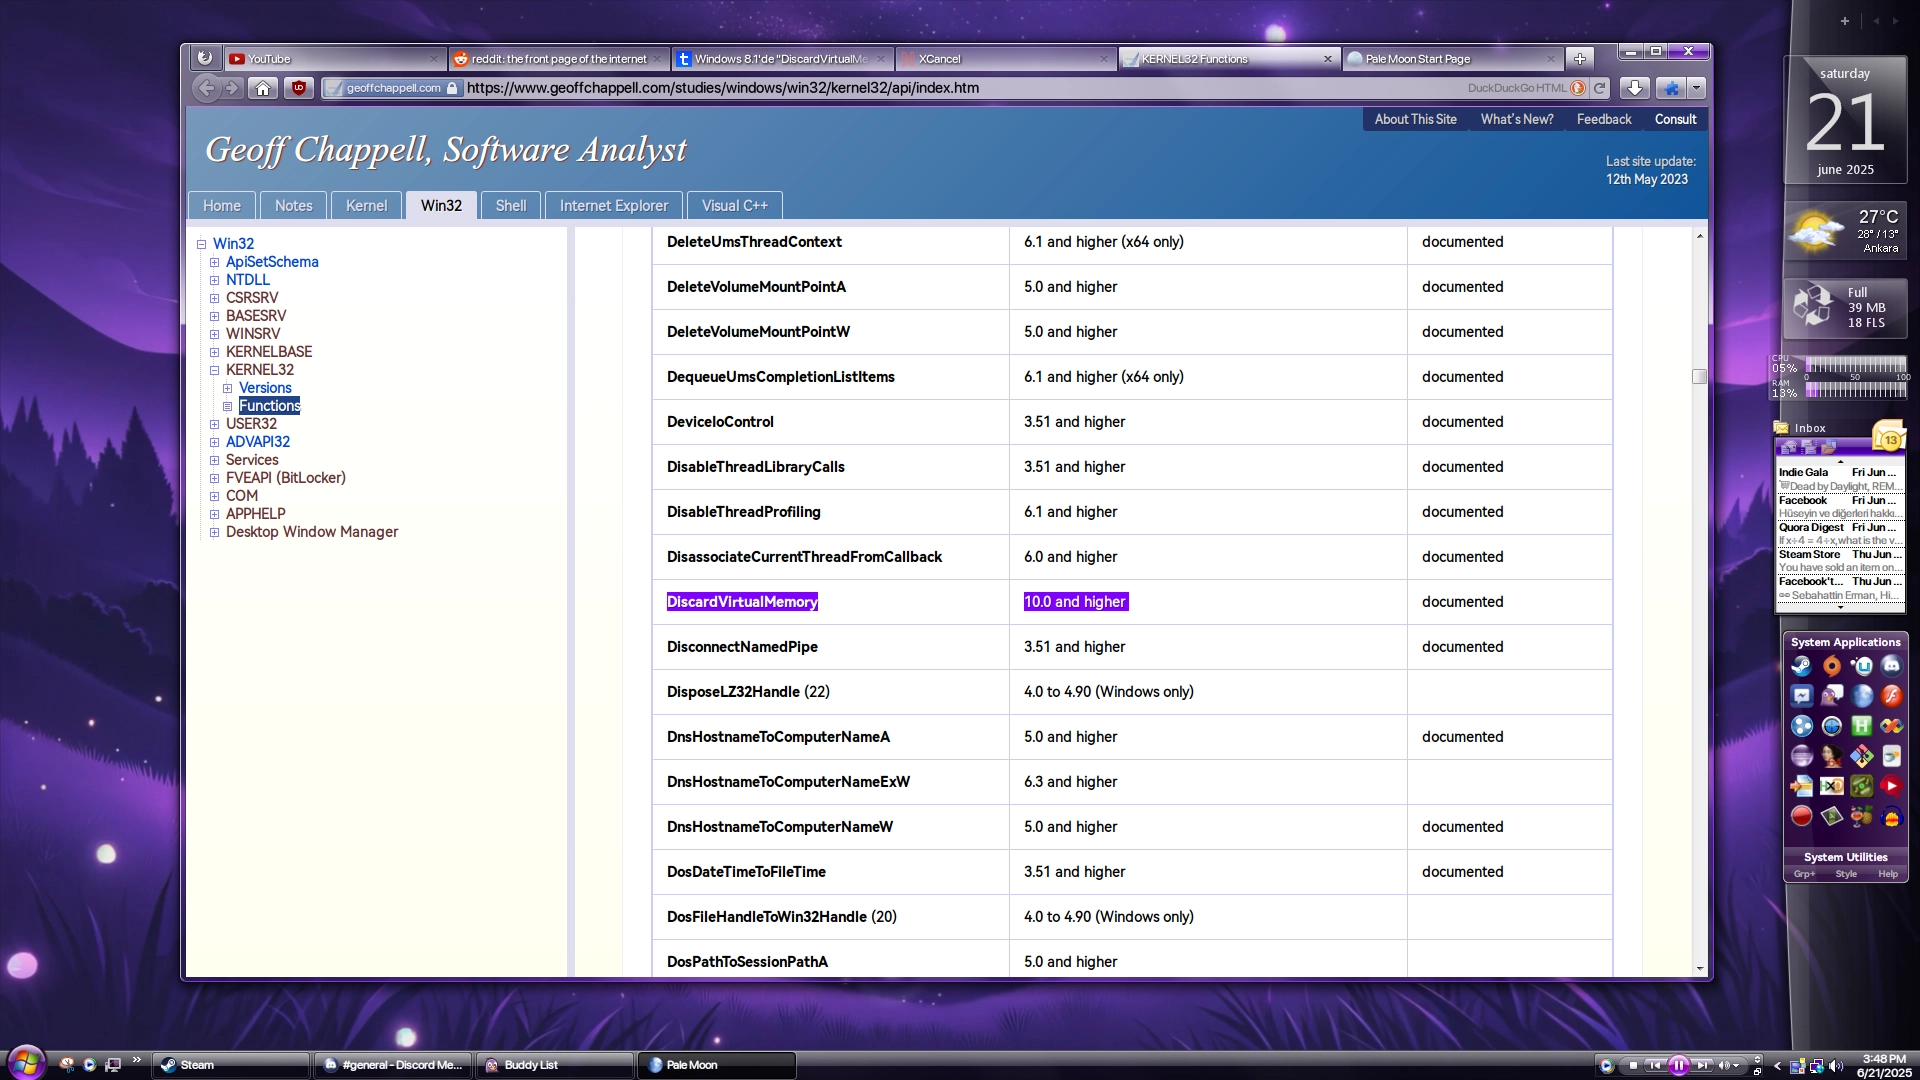
Task: Open the Pale Moon app menu button
Action: [204, 58]
